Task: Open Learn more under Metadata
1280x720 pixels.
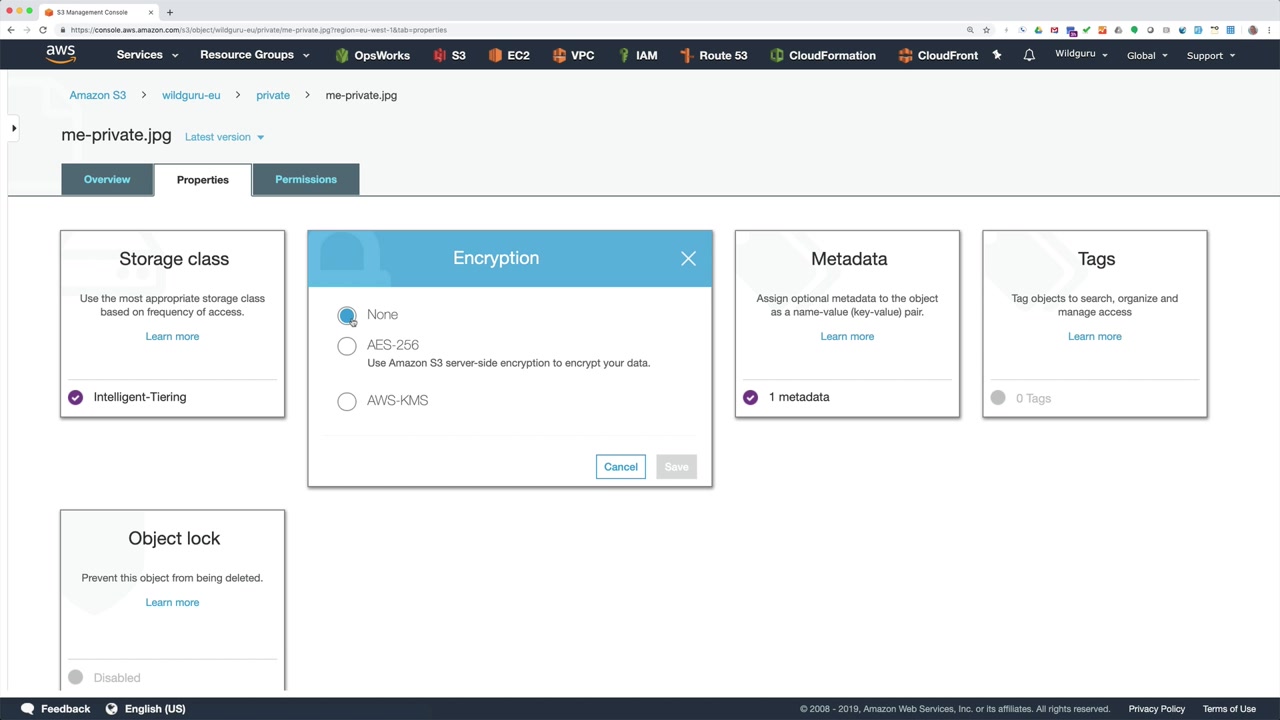Action: click(847, 336)
